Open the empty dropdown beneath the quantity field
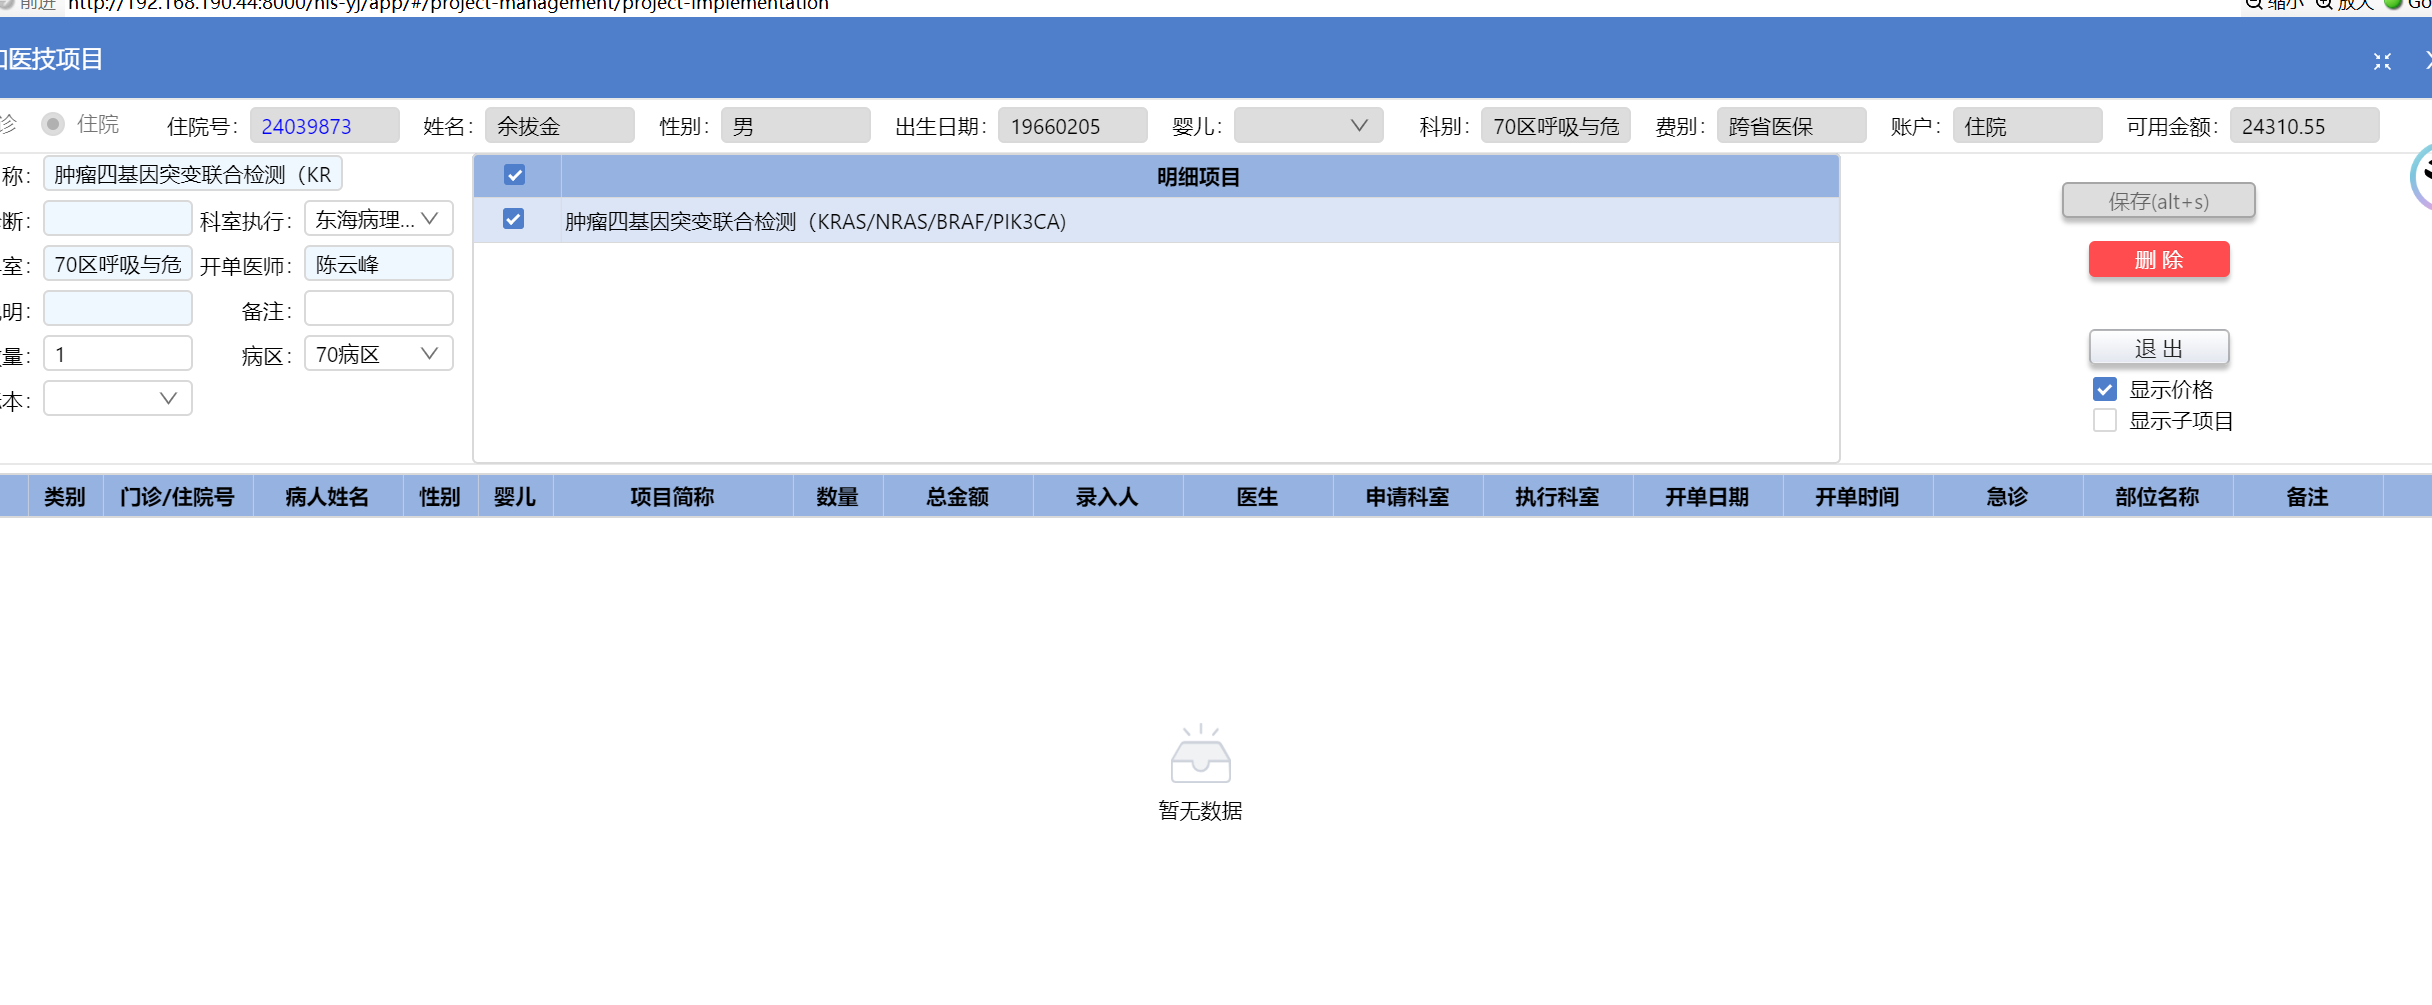The width and height of the screenshot is (2432, 1005). pyautogui.click(x=118, y=399)
